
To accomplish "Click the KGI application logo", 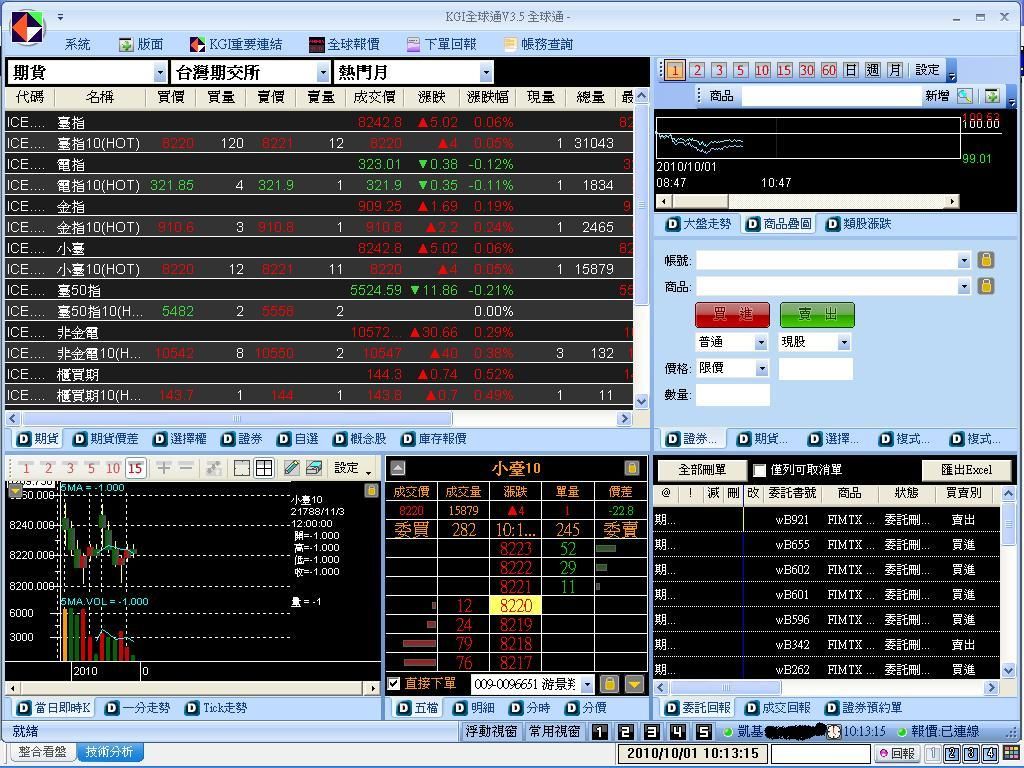I will point(26,28).
